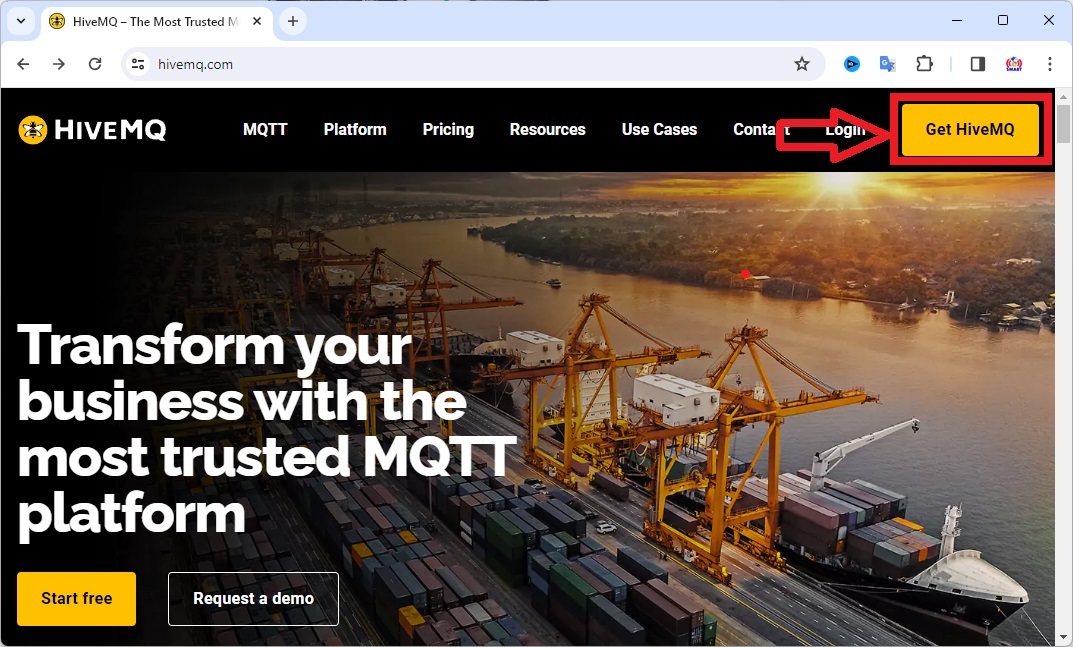
Task: Expand the Use Cases navigation menu
Action: [659, 129]
